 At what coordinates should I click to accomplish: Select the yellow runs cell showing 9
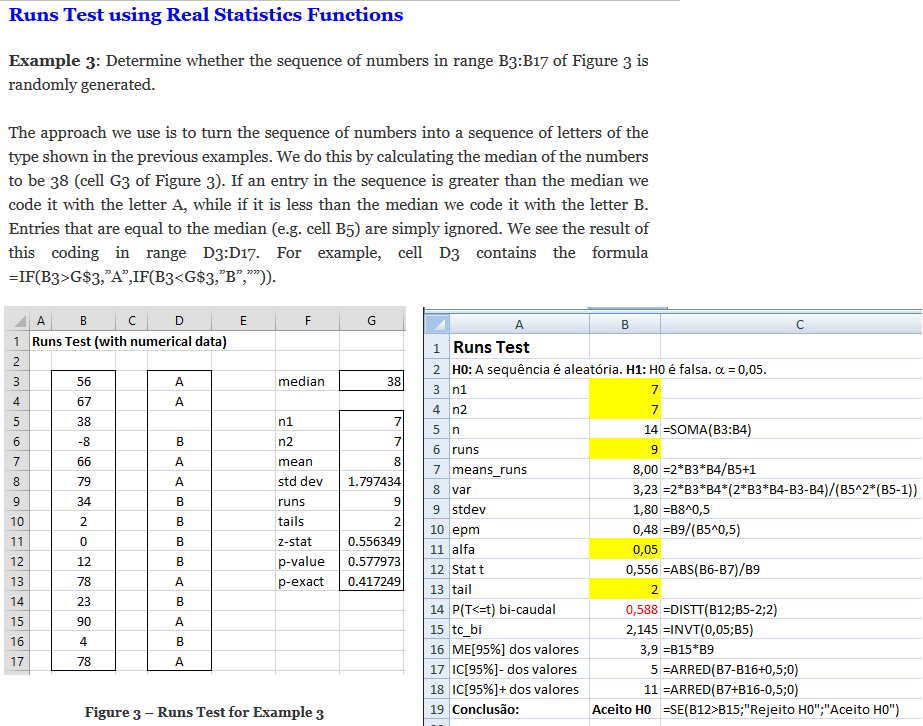point(625,450)
